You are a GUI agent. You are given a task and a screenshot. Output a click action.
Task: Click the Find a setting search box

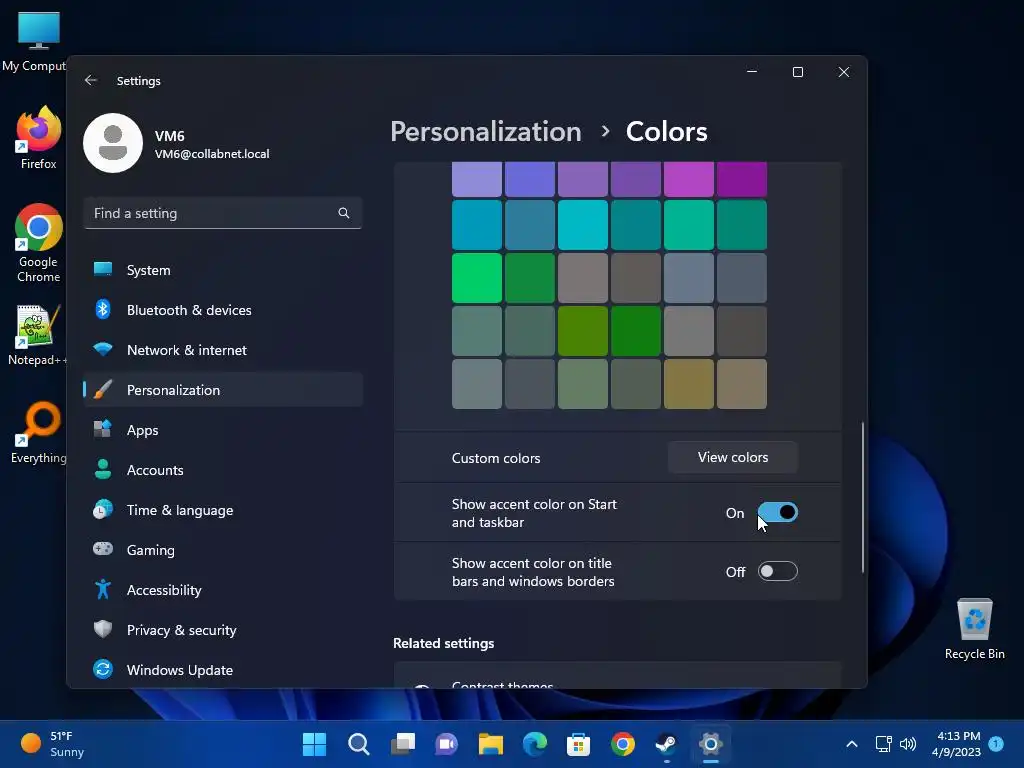(x=223, y=213)
